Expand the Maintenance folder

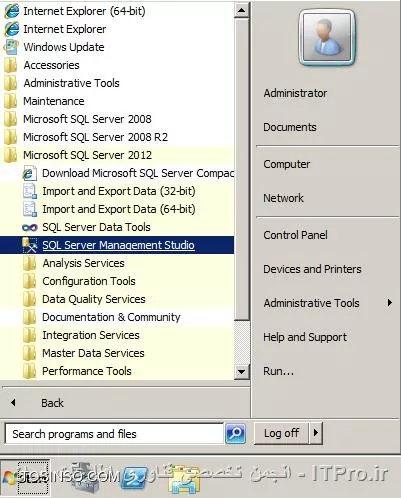[117, 101]
